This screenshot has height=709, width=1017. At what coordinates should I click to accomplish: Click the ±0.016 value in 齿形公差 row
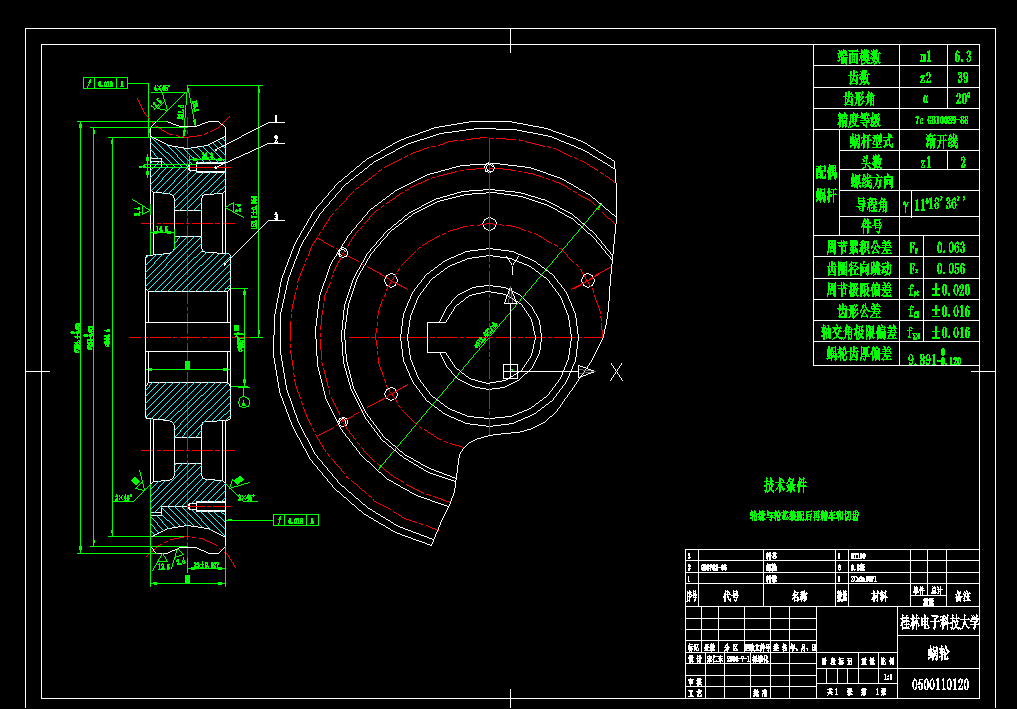(951, 311)
